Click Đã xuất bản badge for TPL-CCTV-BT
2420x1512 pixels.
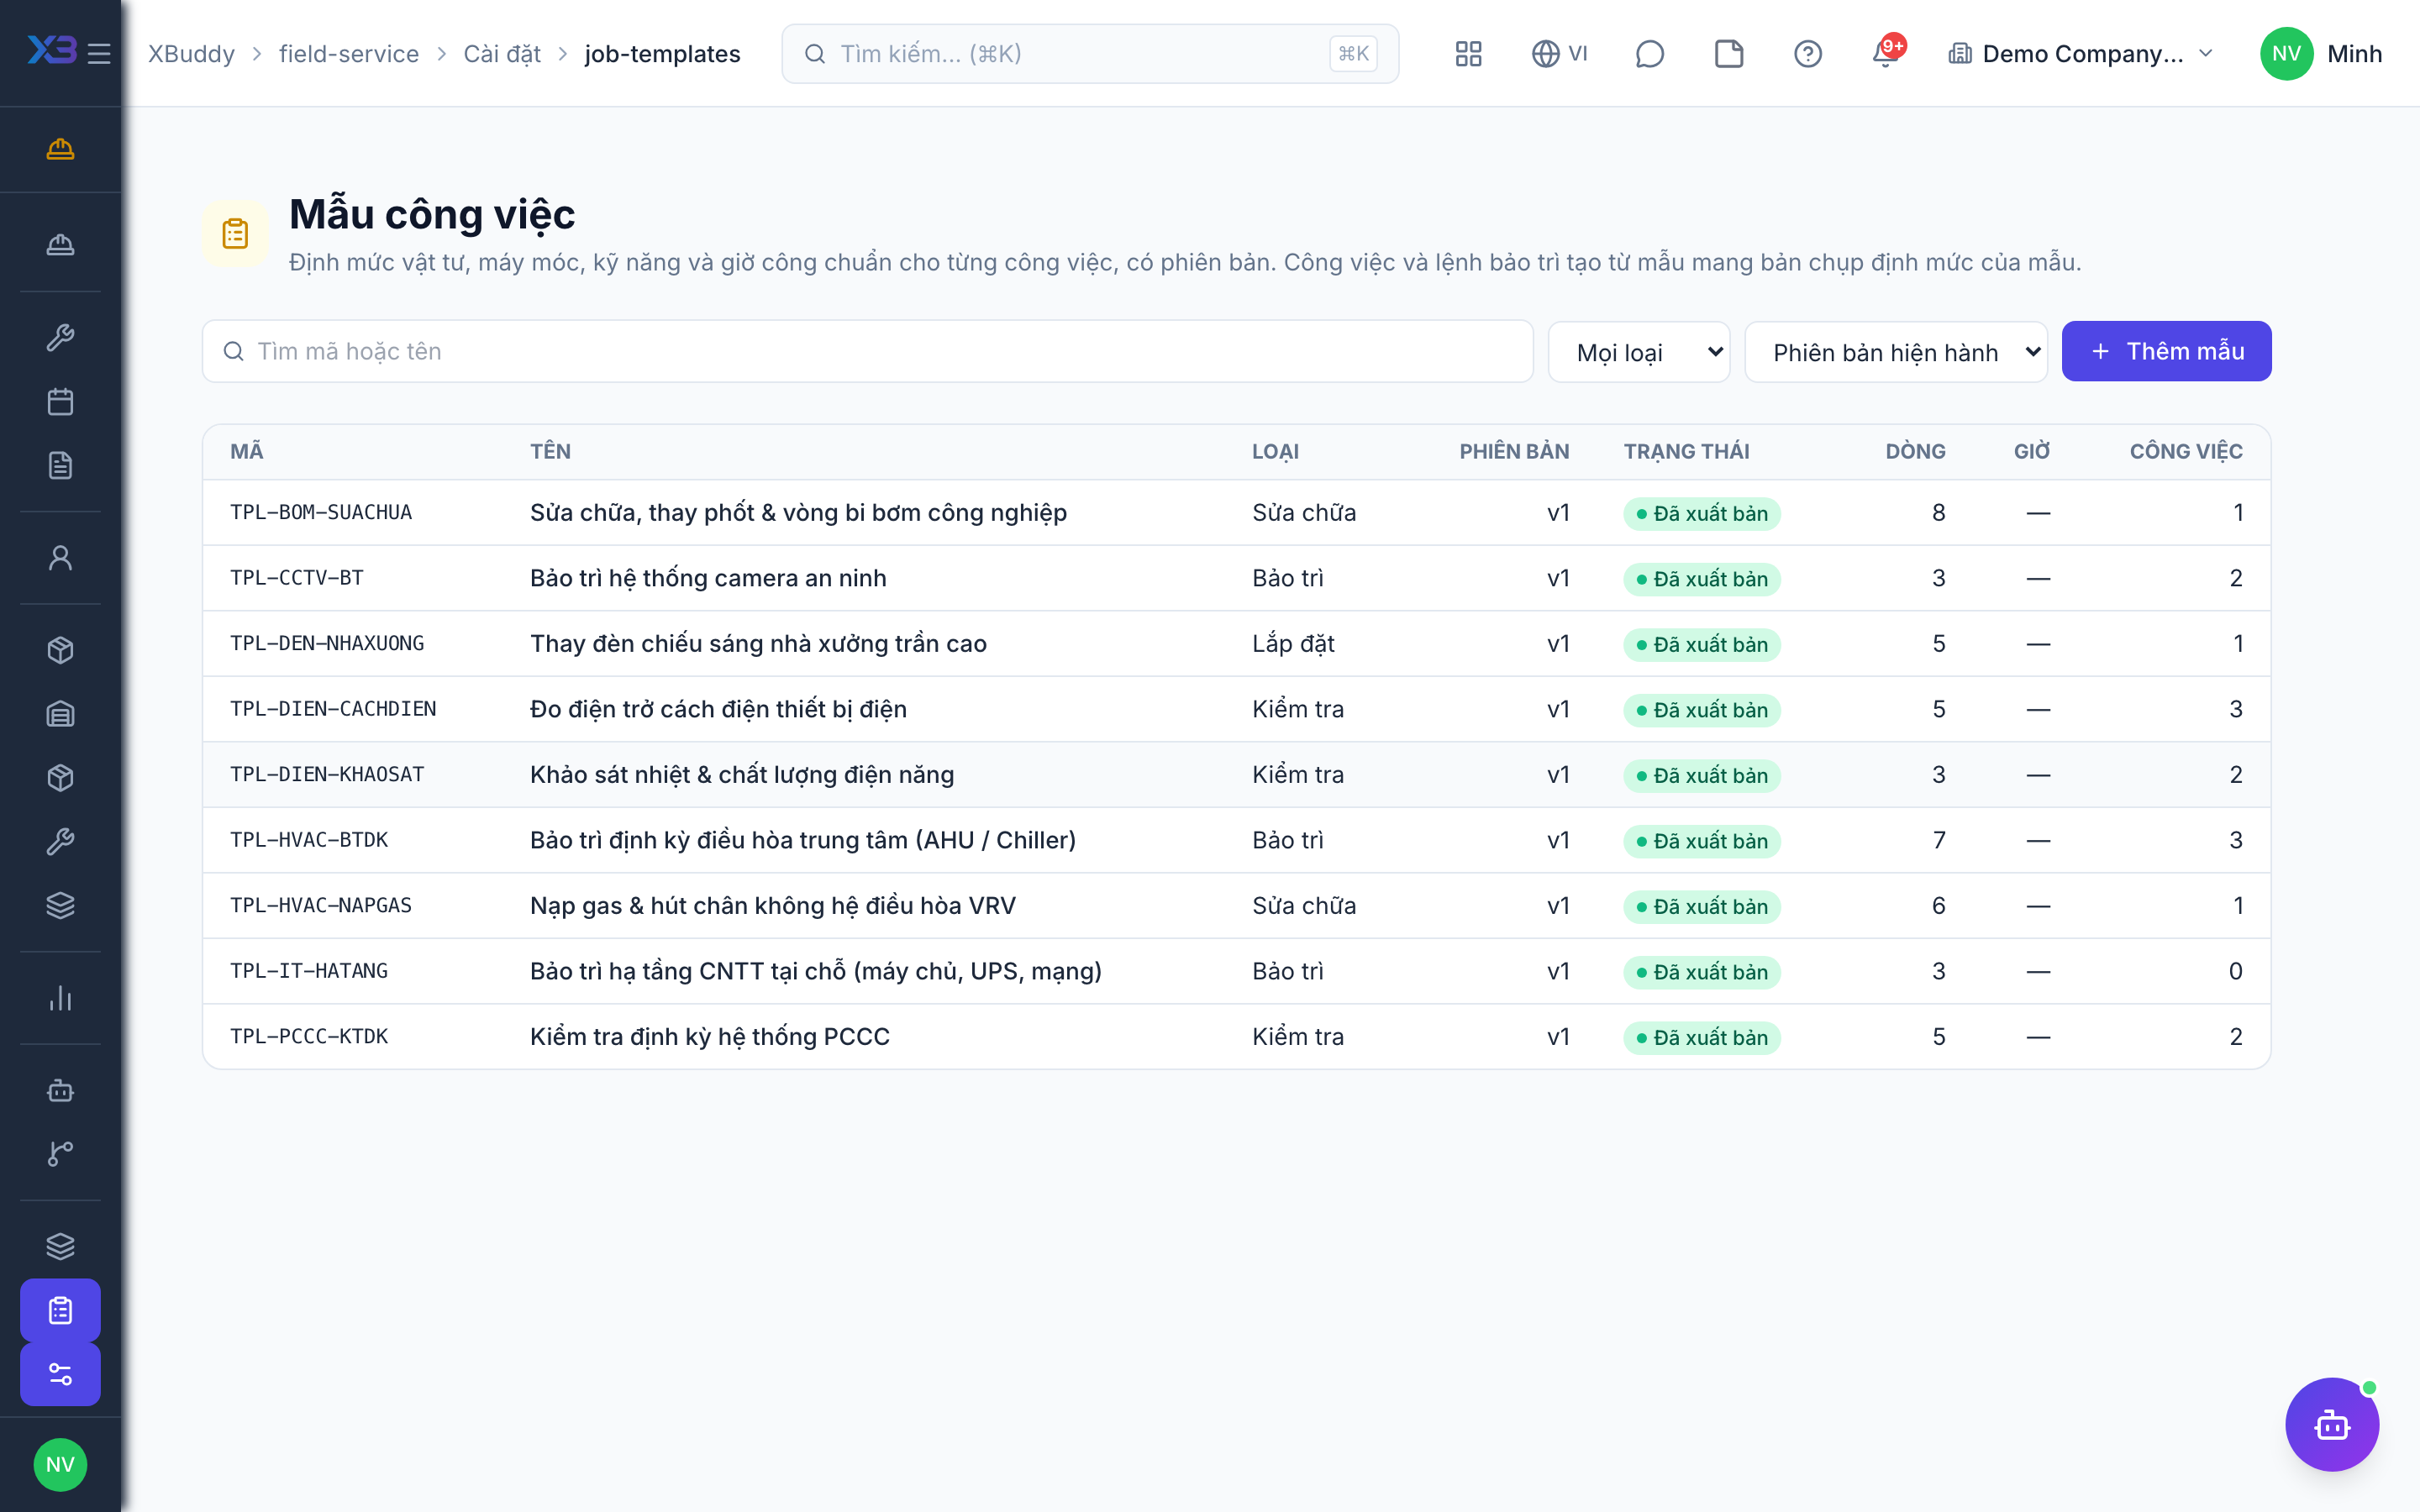pos(1701,579)
